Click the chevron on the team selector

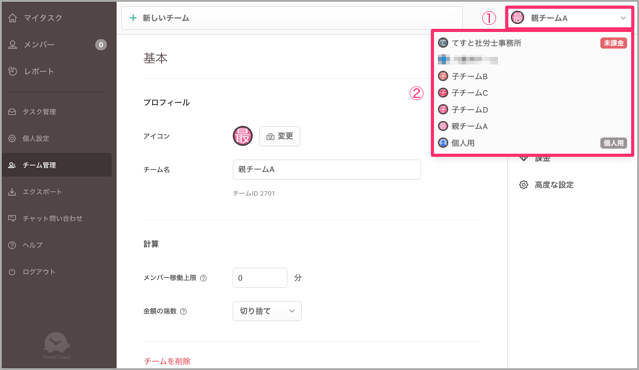(x=623, y=18)
